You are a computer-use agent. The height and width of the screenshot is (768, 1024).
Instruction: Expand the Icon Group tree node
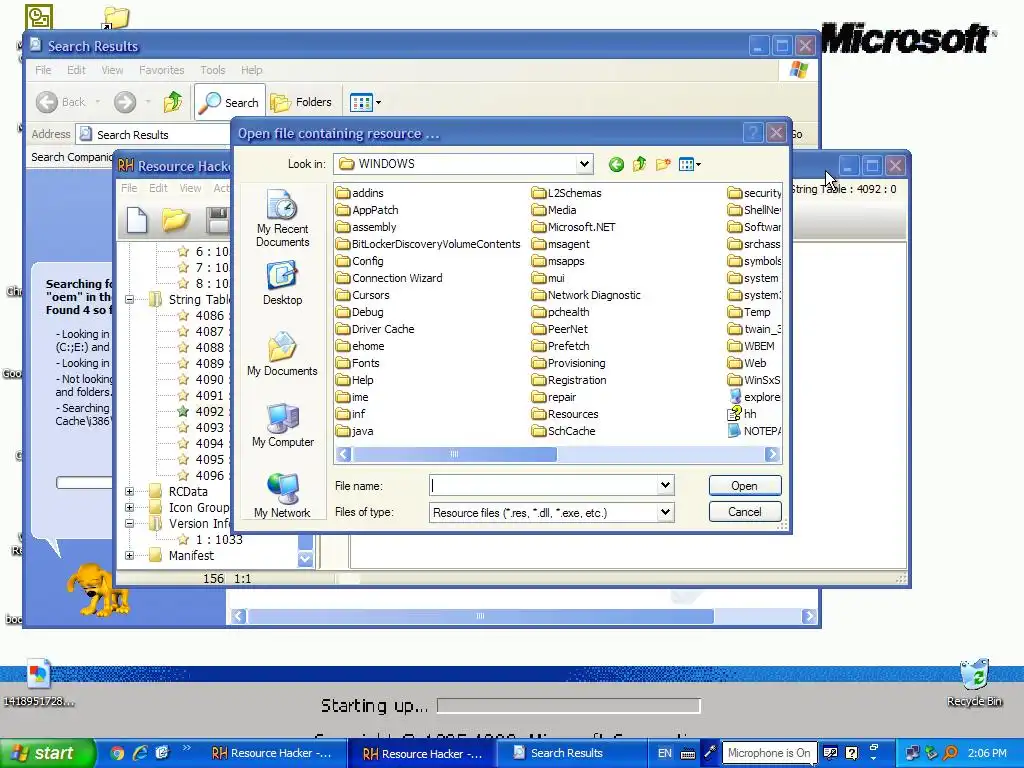(x=129, y=507)
